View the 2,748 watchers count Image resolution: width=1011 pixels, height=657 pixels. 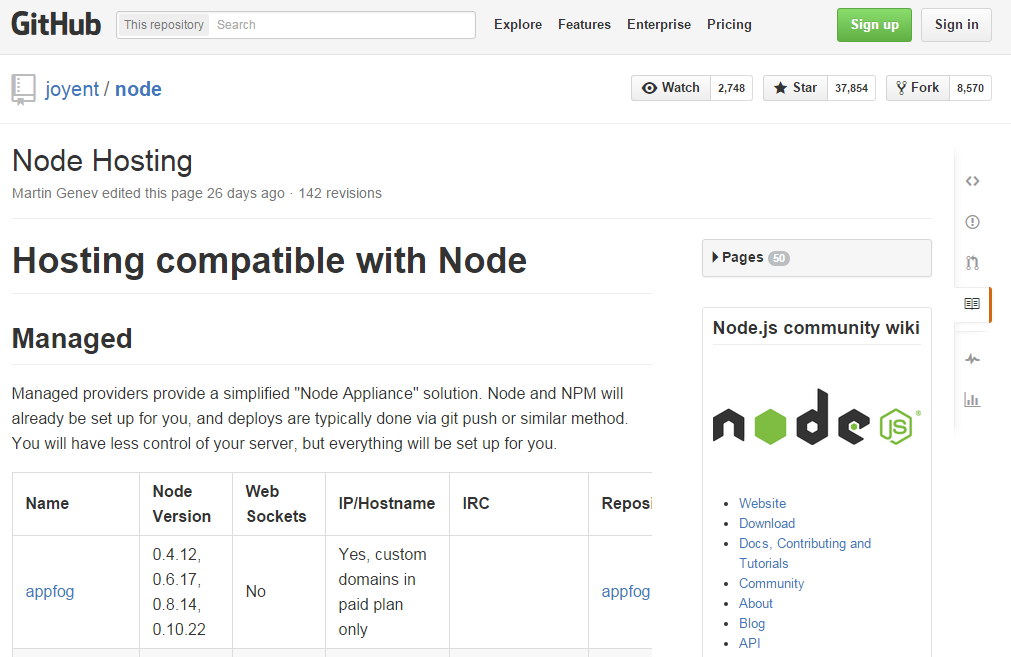731,88
